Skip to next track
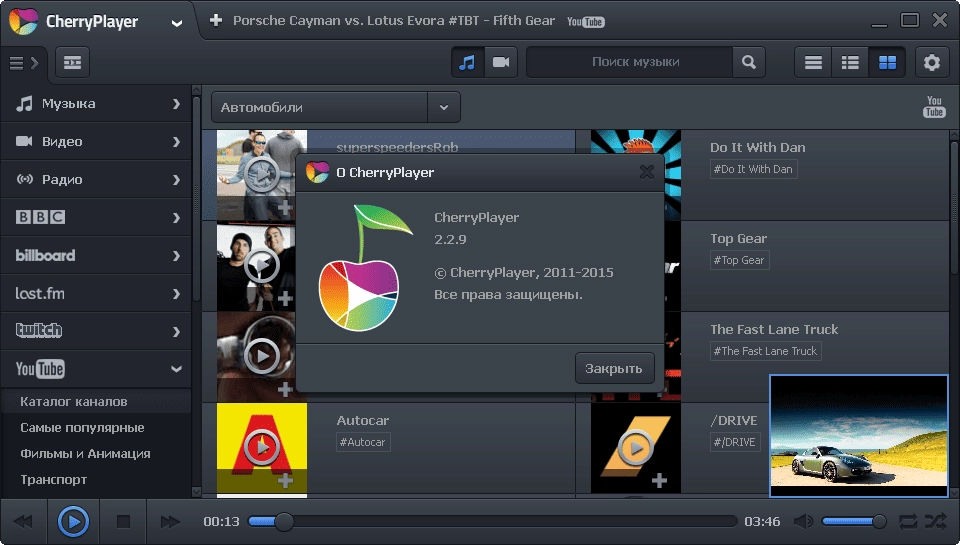The width and height of the screenshot is (960, 545). [170, 522]
